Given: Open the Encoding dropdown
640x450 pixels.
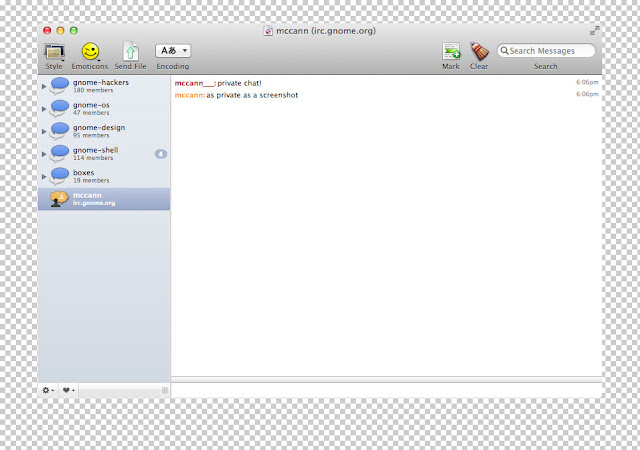Looking at the screenshot, I should tap(173, 51).
